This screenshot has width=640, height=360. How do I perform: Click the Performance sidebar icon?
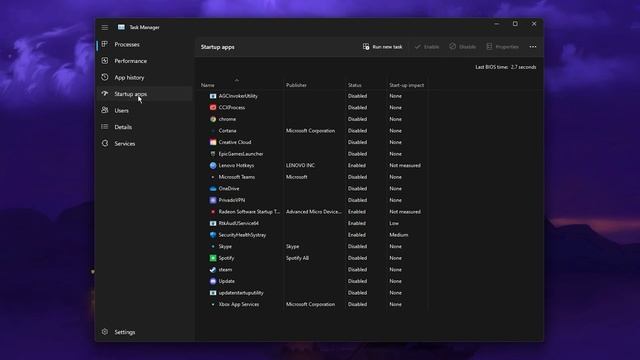105,61
